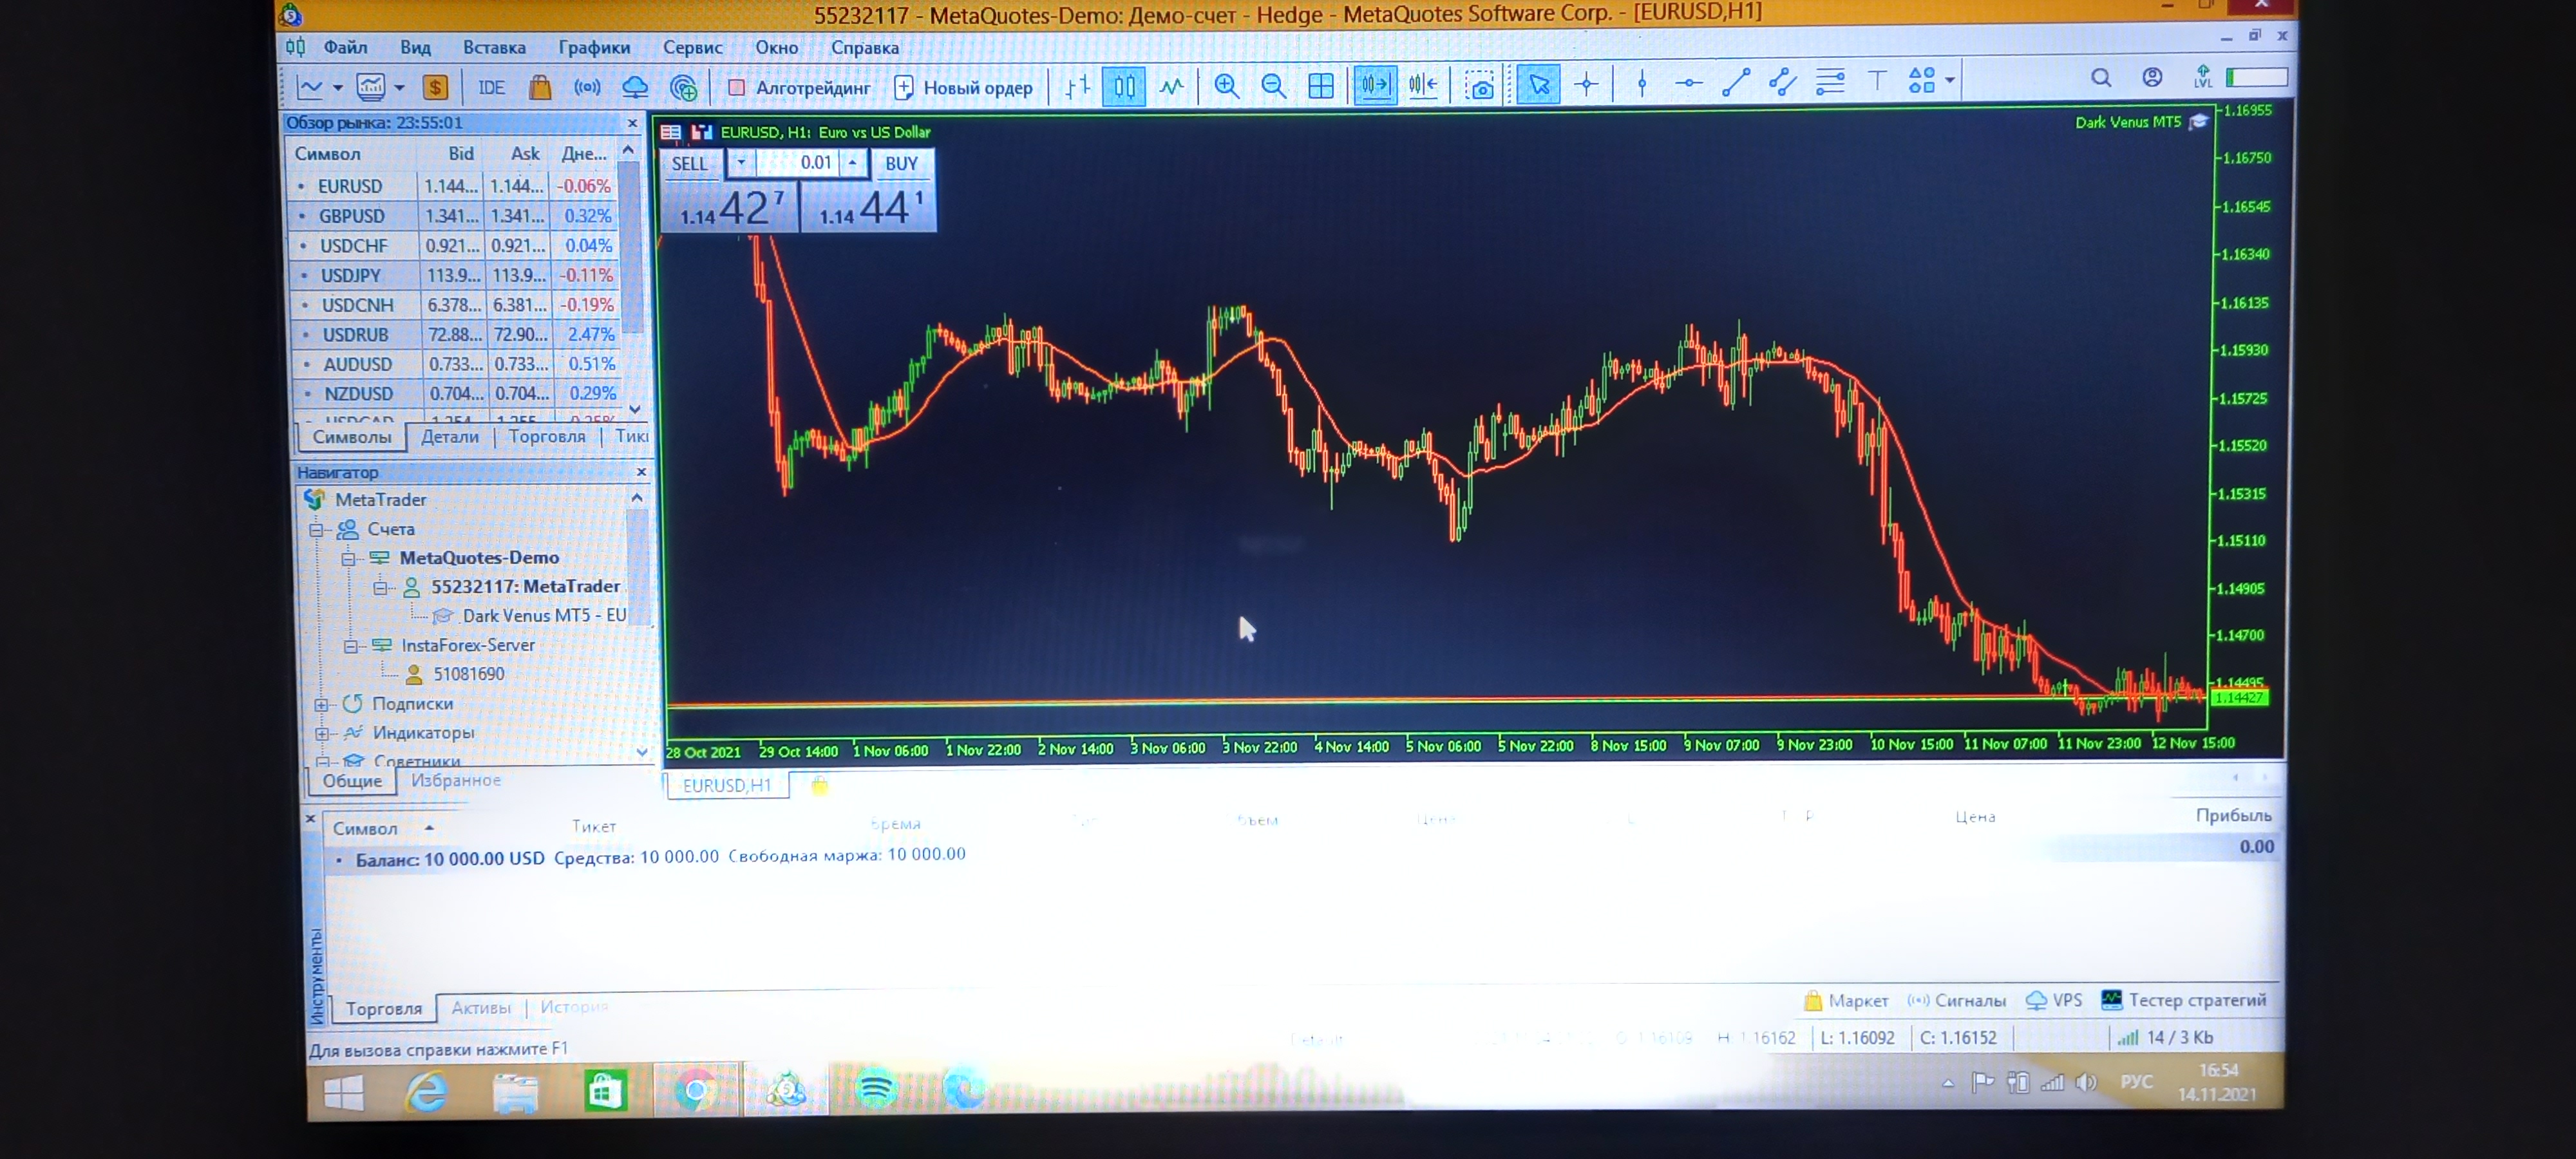
Task: Switch to Детали tab in market watch
Action: pos(450,437)
